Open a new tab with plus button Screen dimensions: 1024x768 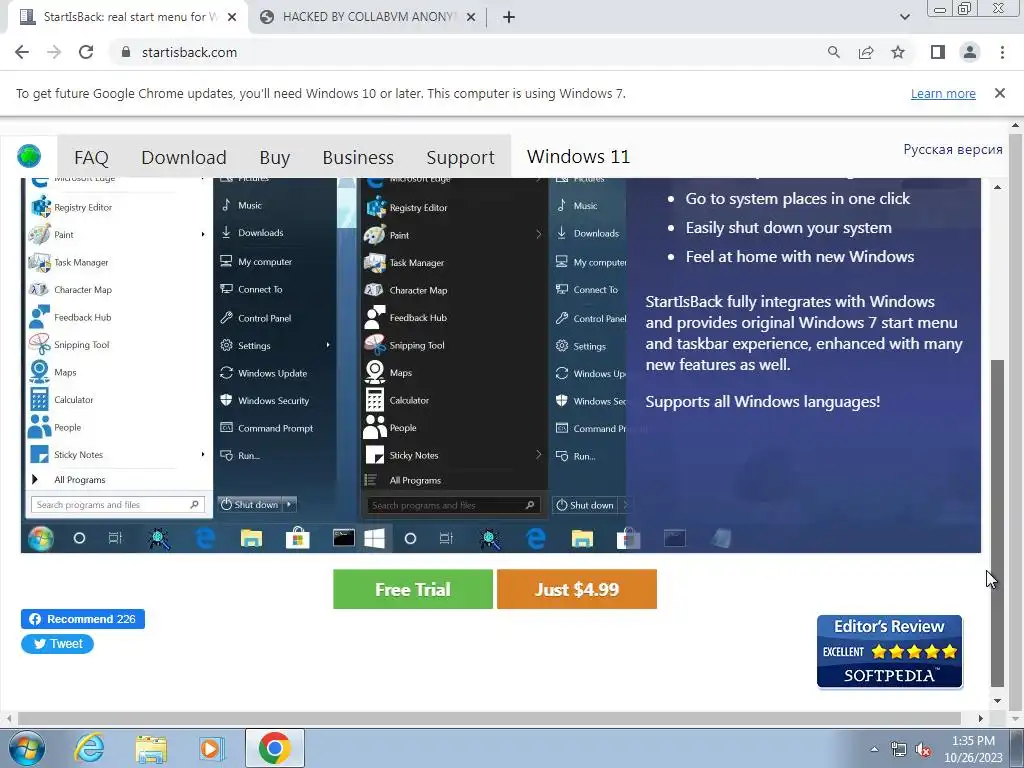pos(509,17)
